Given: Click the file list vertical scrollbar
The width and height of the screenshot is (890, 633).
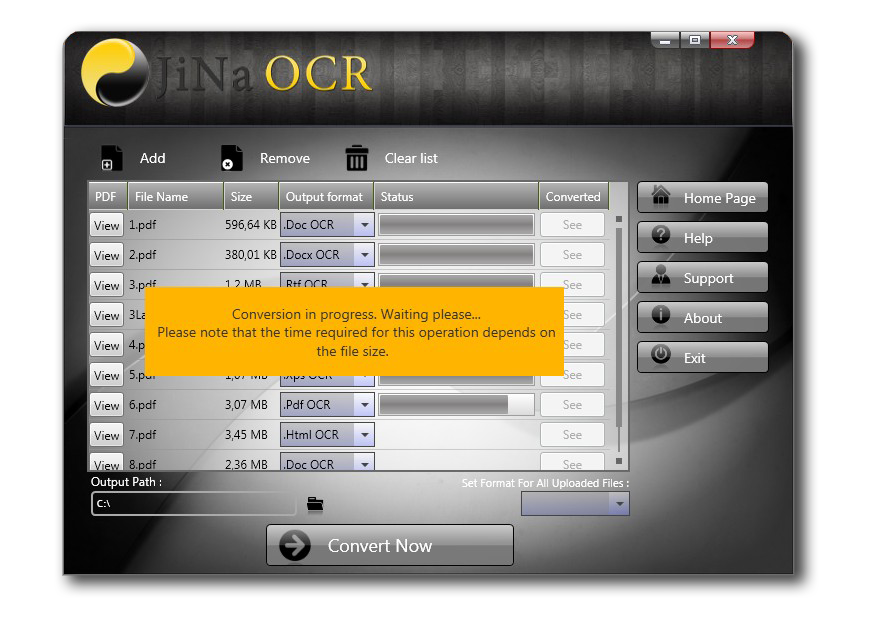Looking at the screenshot, I should click(x=619, y=326).
